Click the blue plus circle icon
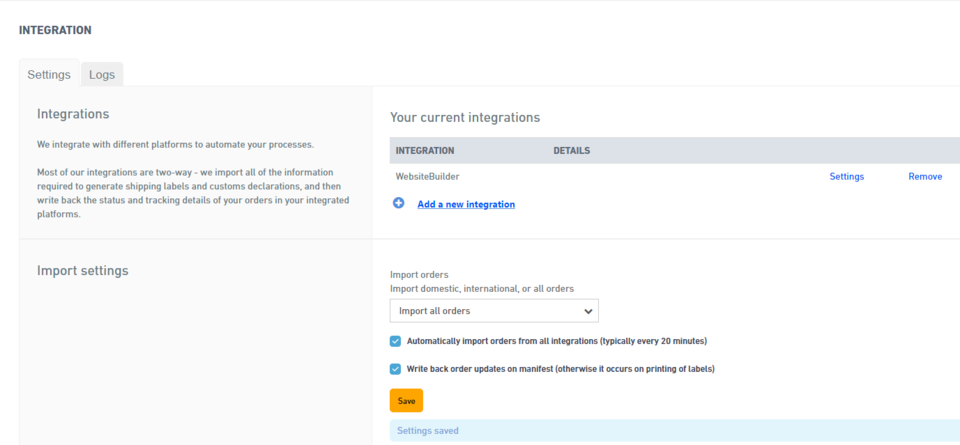The width and height of the screenshot is (960, 445). (x=398, y=203)
